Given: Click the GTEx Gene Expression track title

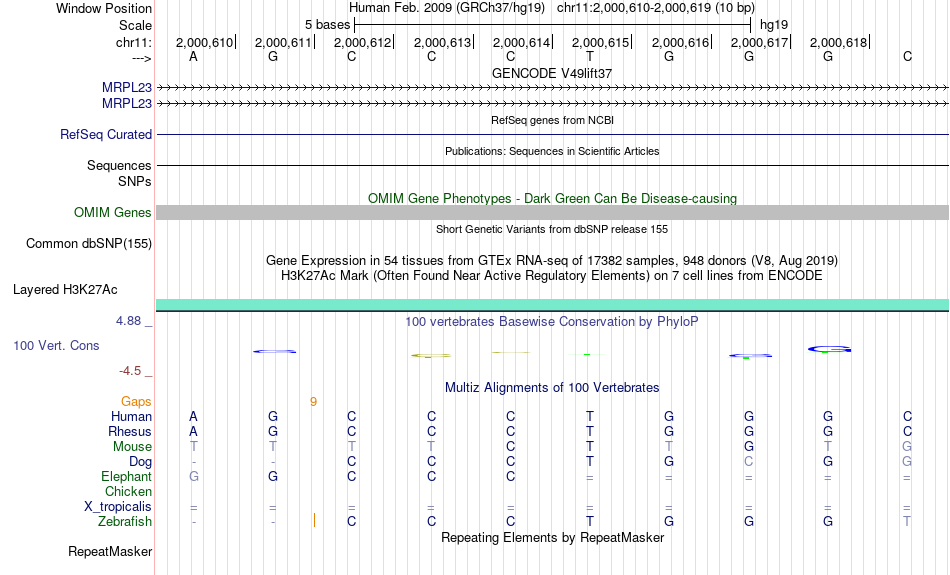Looking at the screenshot, I should [552, 261].
